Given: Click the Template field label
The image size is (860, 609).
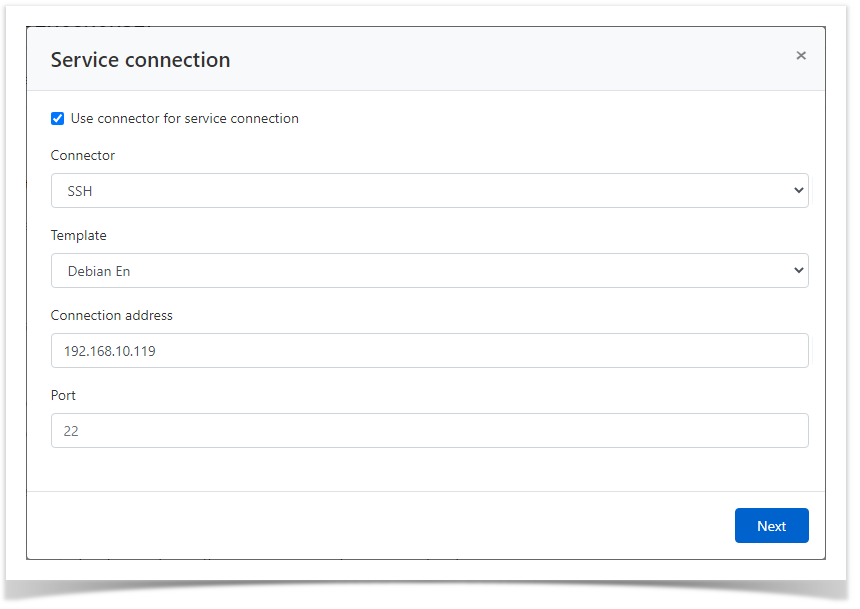Looking at the screenshot, I should pyautogui.click(x=79, y=236).
